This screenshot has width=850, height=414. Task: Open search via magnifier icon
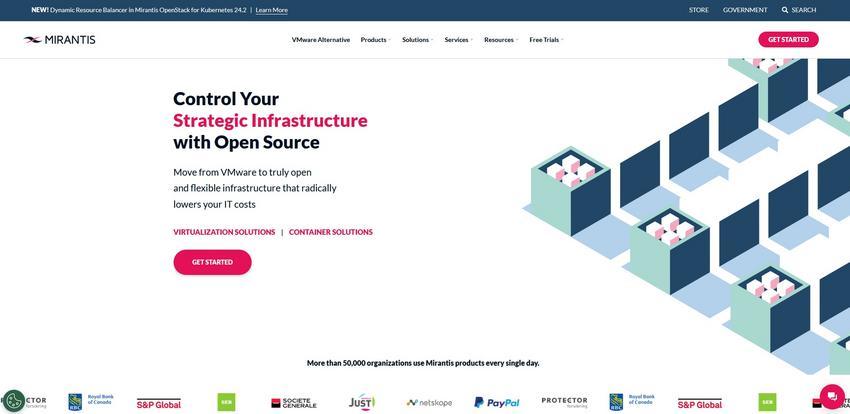tap(784, 10)
